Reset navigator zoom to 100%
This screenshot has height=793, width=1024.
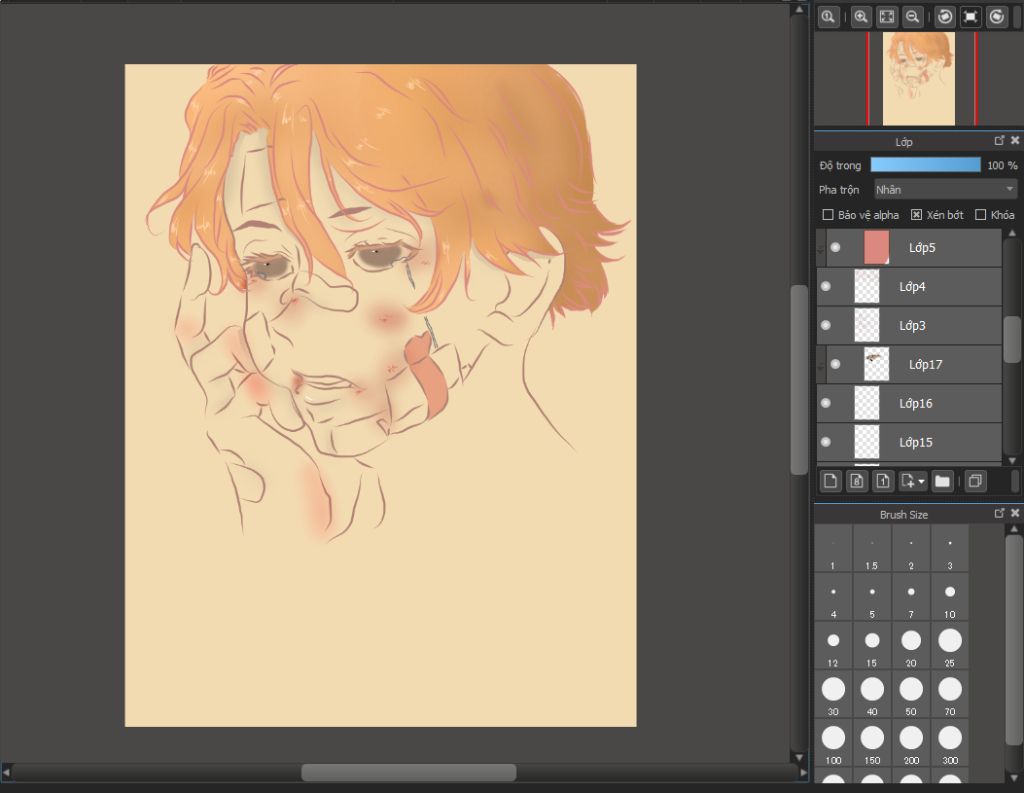click(828, 17)
